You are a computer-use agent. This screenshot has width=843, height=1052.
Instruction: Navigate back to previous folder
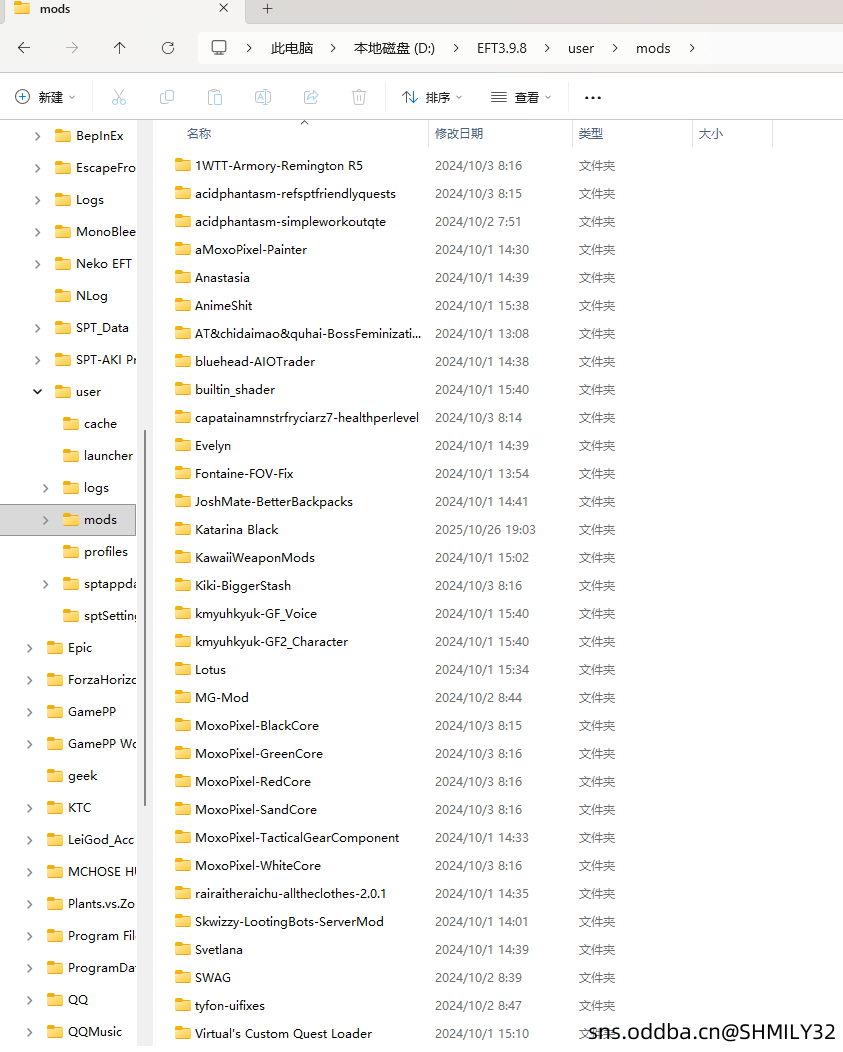[24, 48]
